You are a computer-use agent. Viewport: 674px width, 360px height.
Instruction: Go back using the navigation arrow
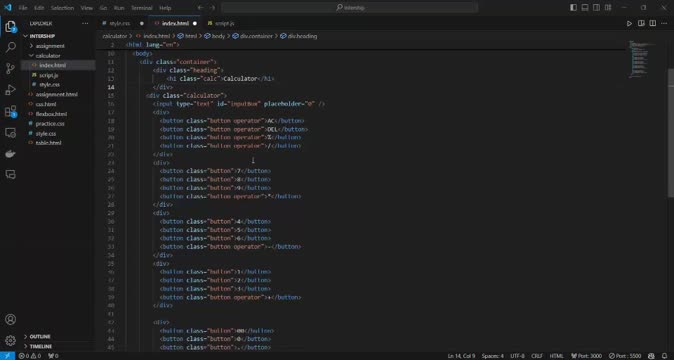click(x=200, y=8)
